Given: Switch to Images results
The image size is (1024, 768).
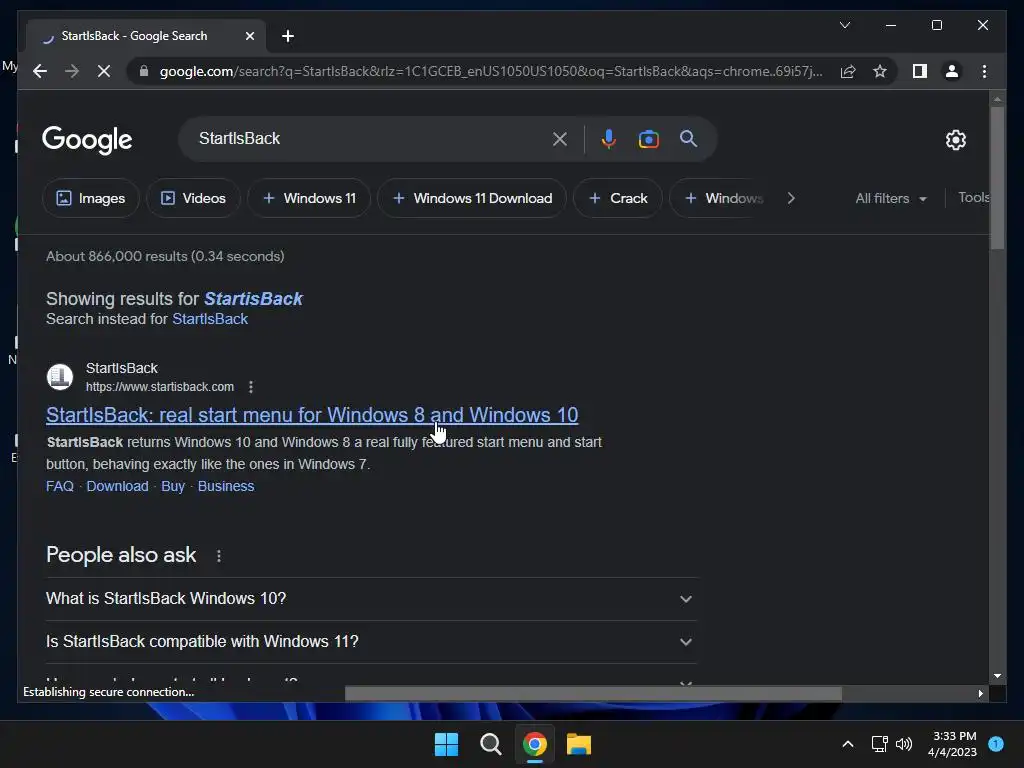Looking at the screenshot, I should coord(91,198).
